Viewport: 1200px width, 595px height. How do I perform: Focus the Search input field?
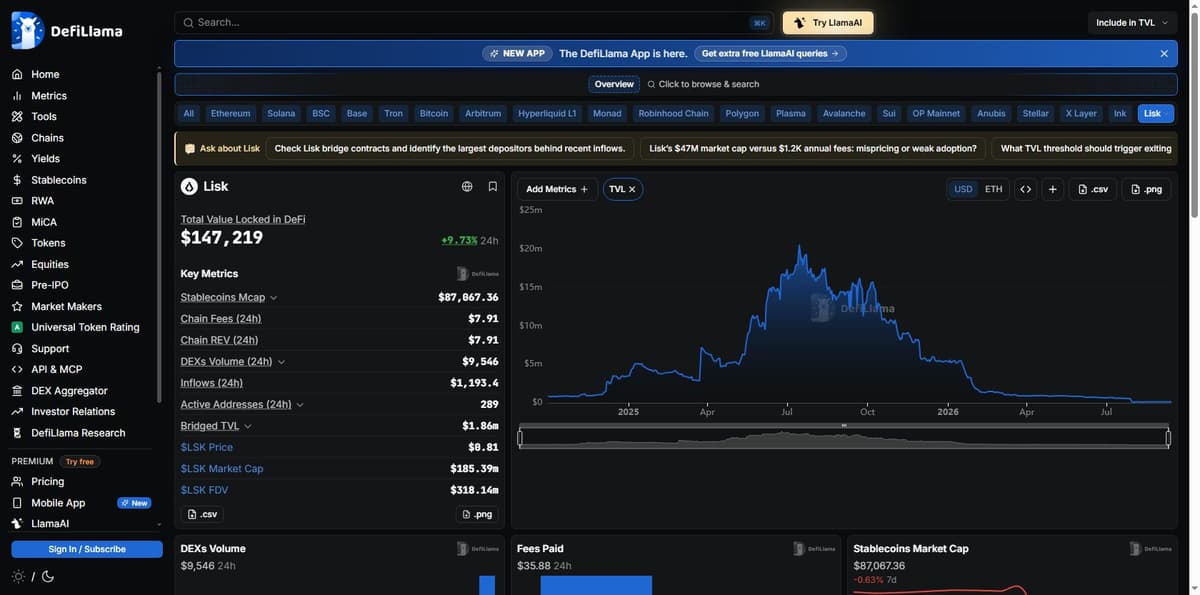(x=475, y=23)
